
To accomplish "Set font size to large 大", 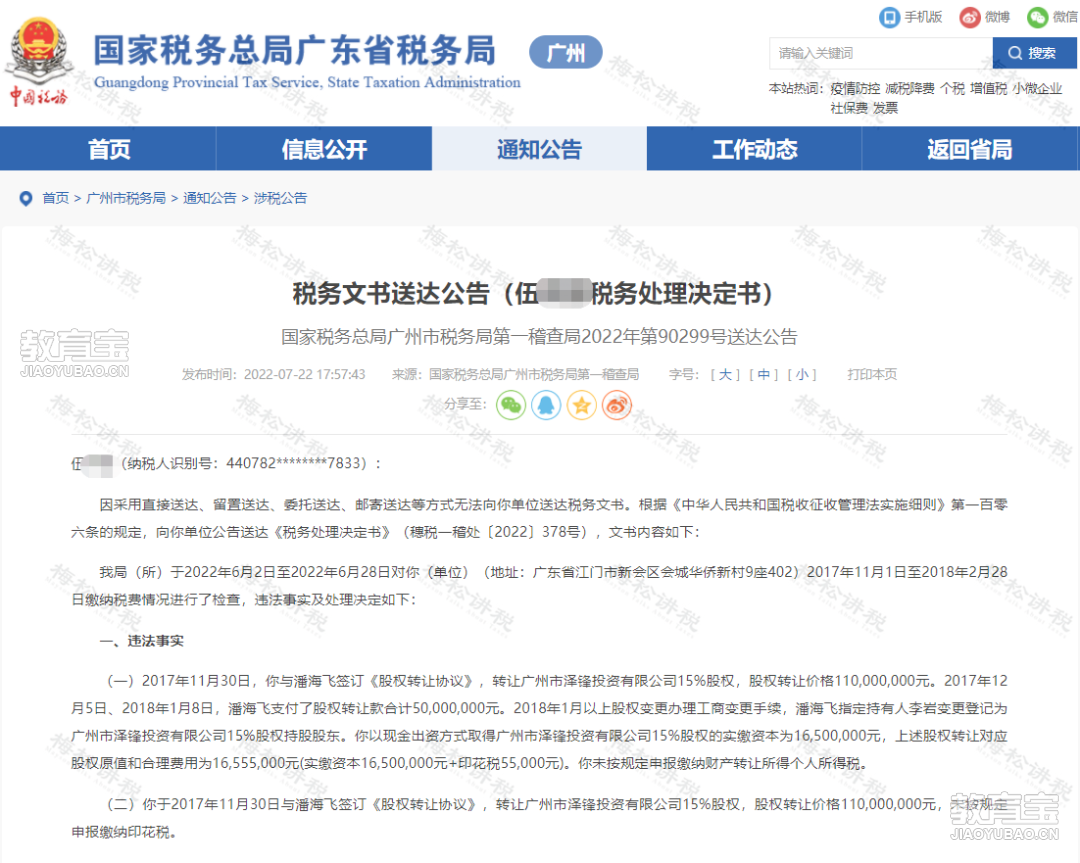I will (725, 375).
